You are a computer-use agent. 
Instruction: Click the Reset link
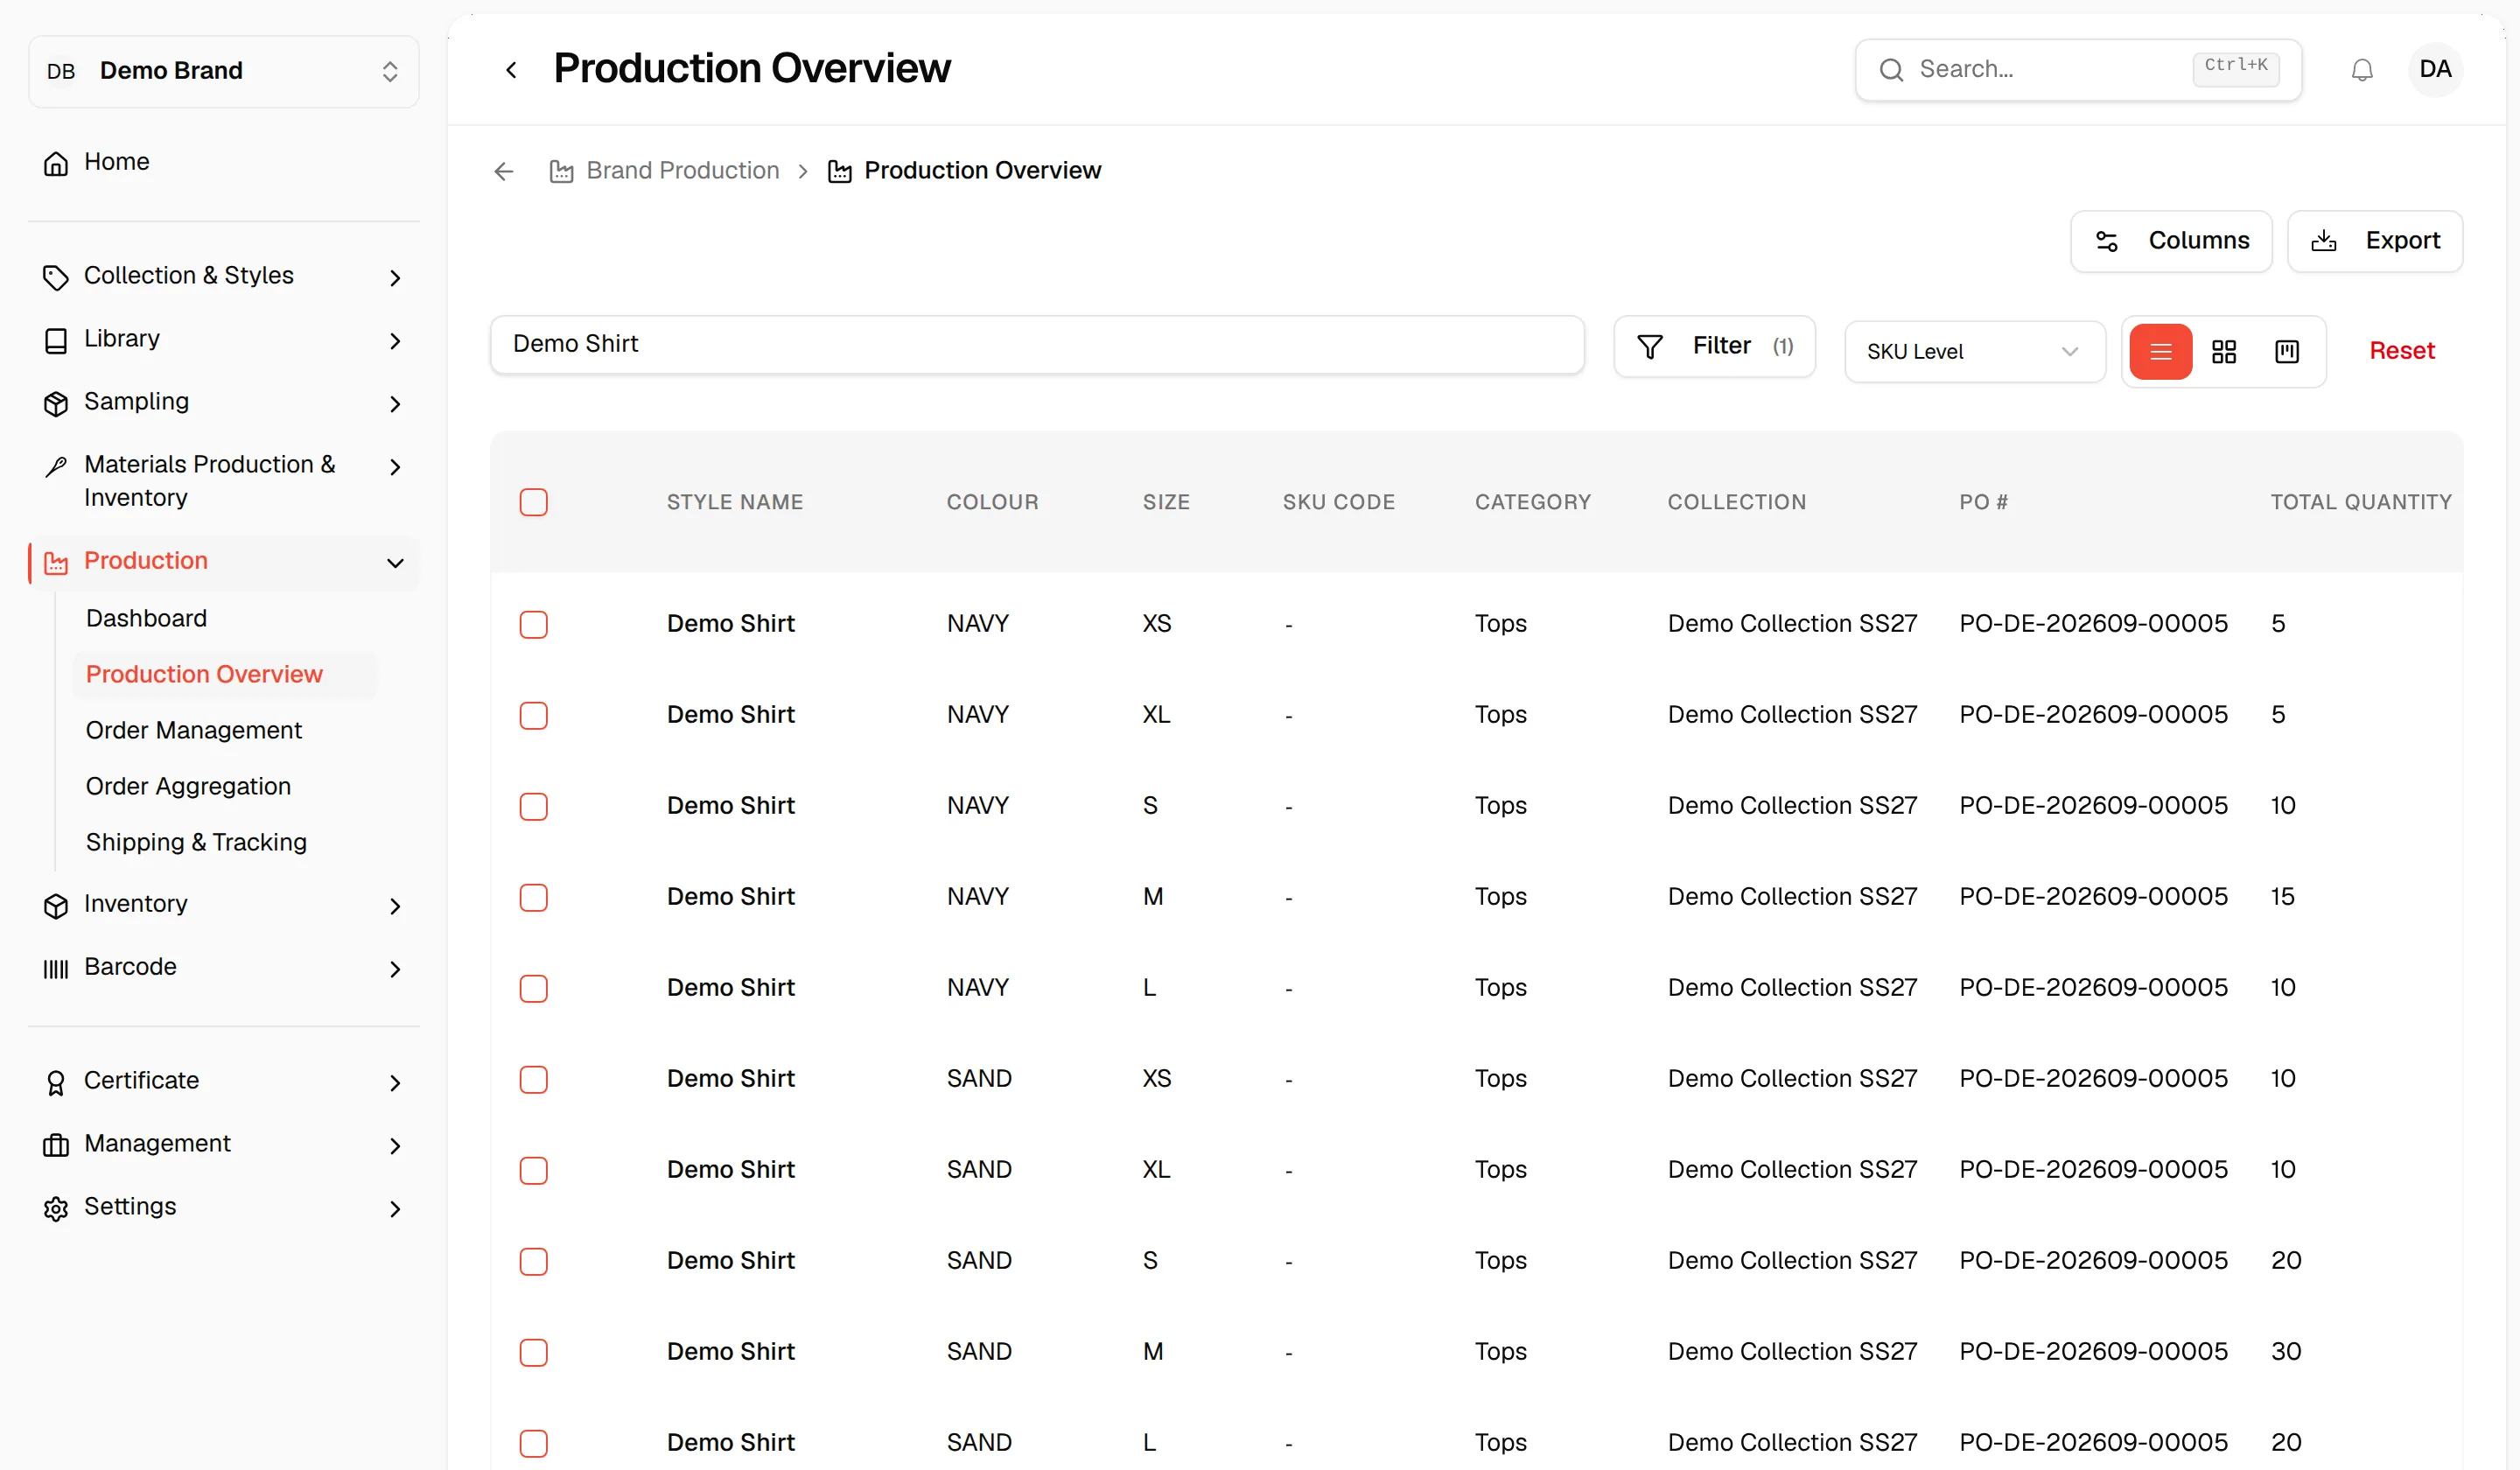[x=2401, y=351]
